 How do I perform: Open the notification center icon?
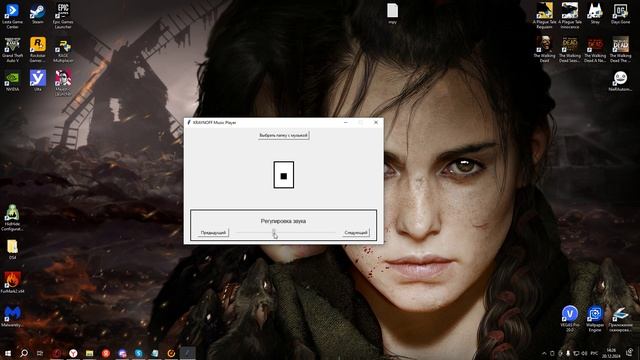630,353
